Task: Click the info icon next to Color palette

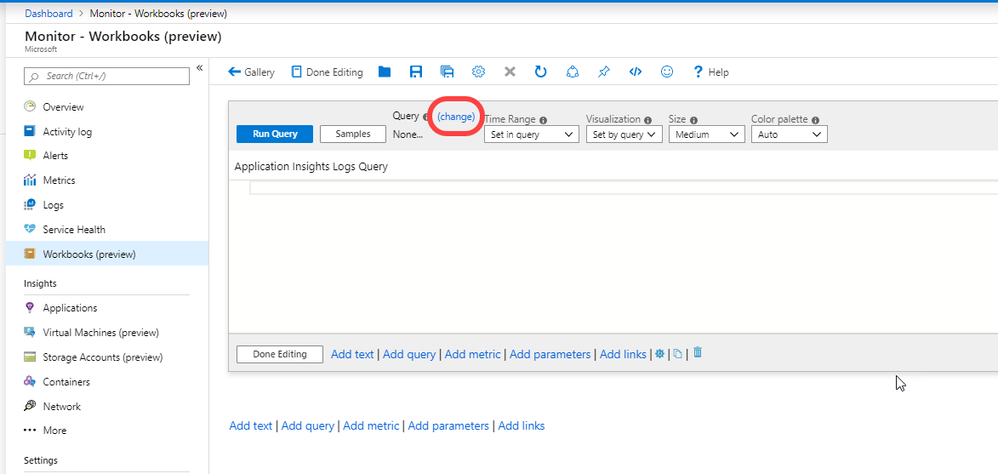Action: 815,120
